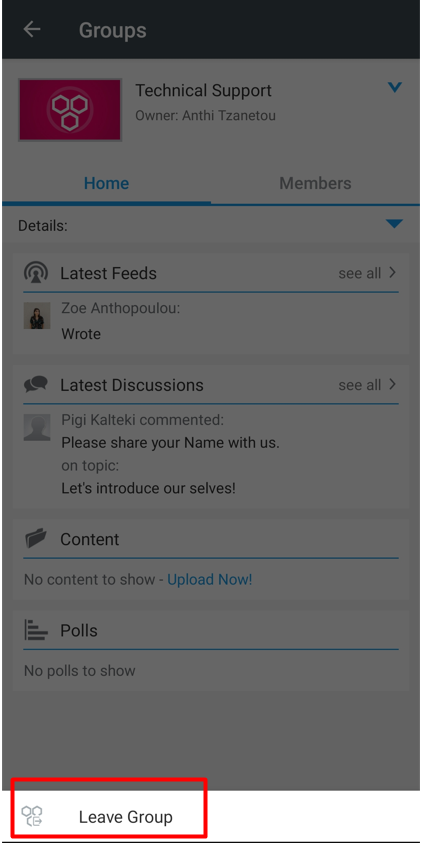Tap the chevron next to Latest Feeds see all

393,273
